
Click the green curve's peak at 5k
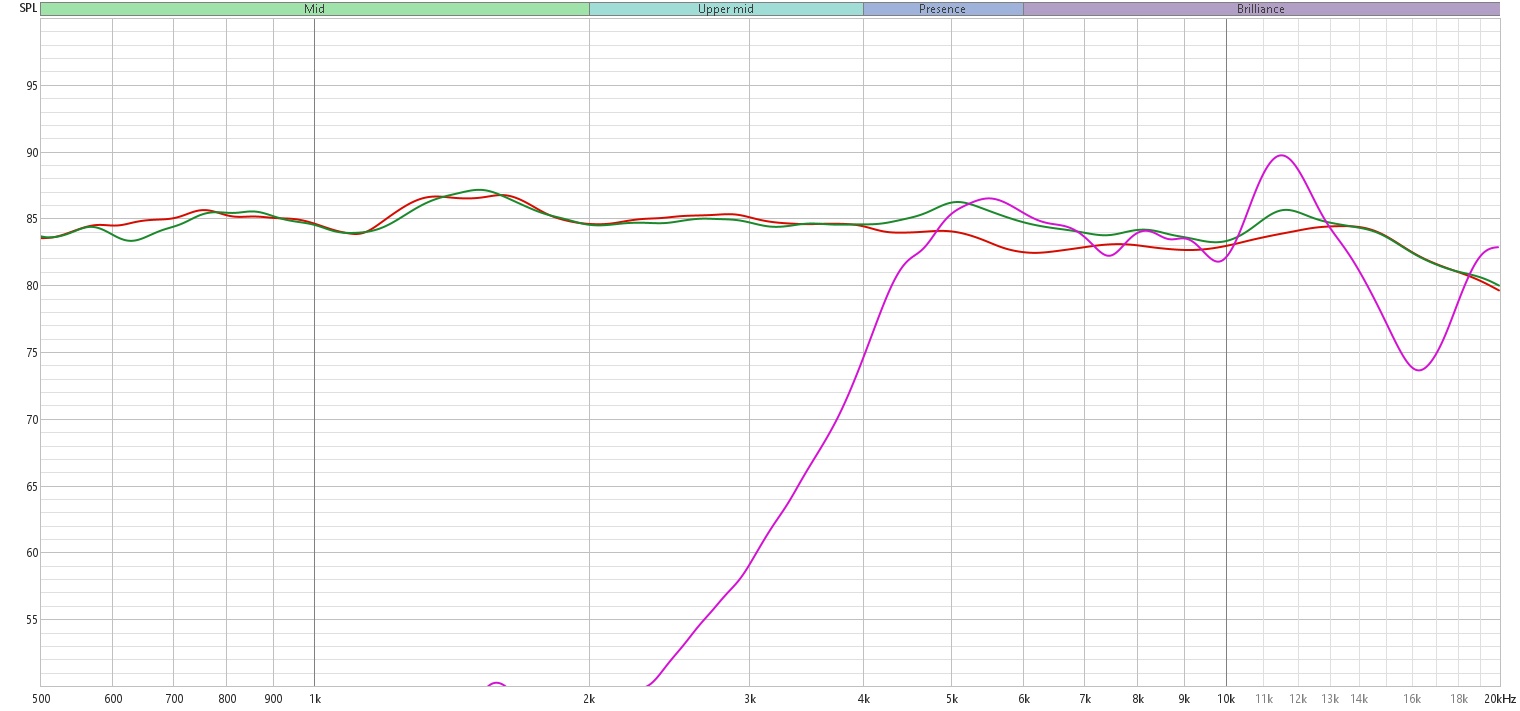956,202
